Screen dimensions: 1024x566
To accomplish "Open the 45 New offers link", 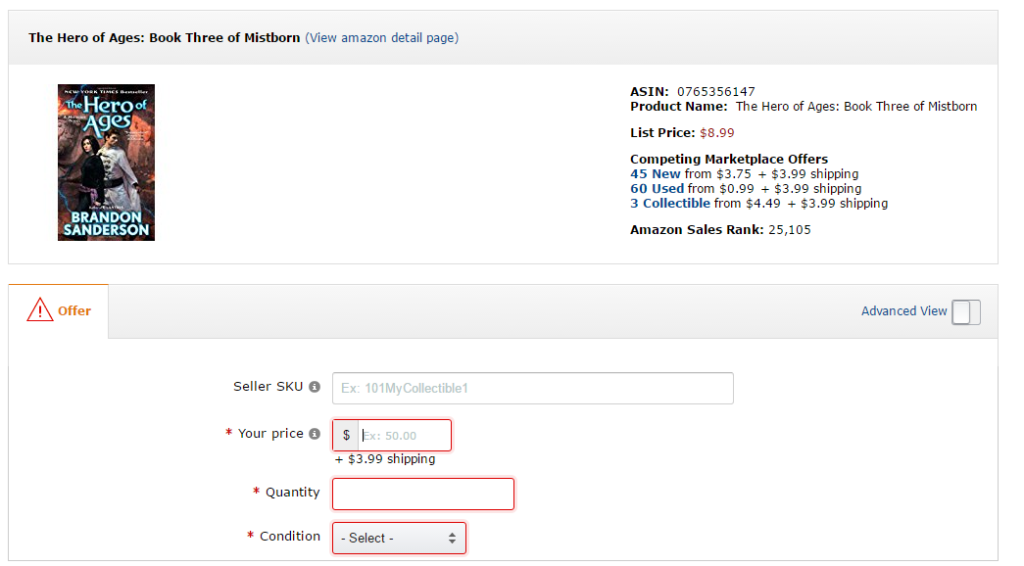I will pos(655,174).
